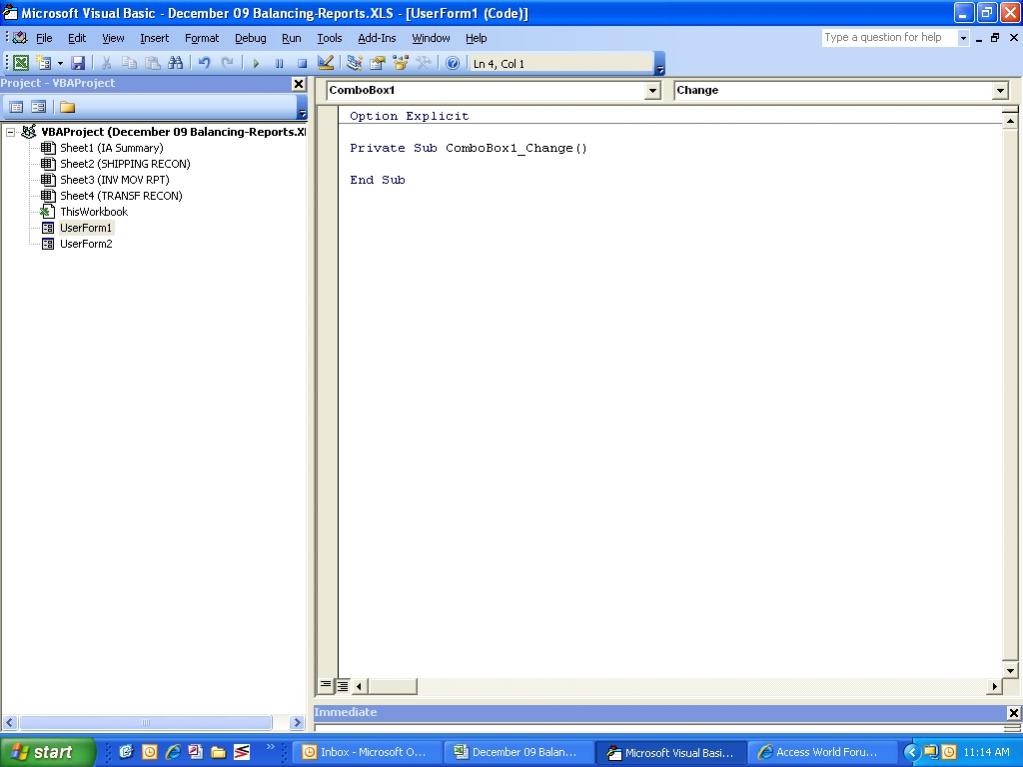Close the Project - VBAProject pane
The width and height of the screenshot is (1023, 767).
298,83
